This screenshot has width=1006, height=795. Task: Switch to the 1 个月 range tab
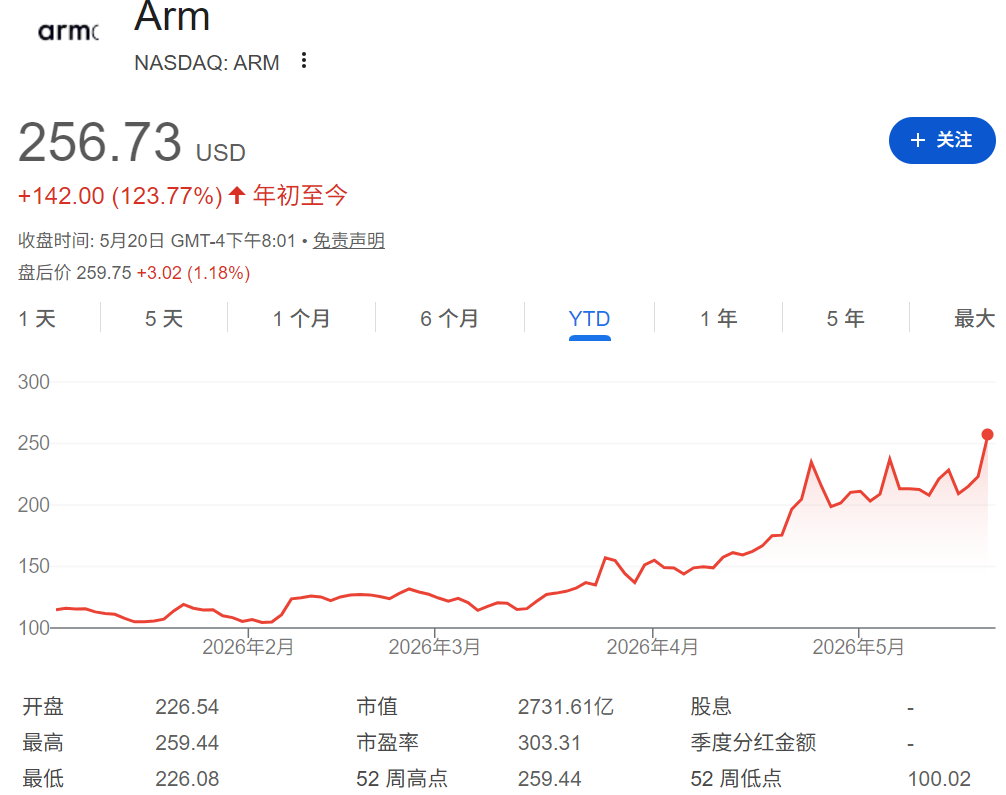[x=301, y=318]
